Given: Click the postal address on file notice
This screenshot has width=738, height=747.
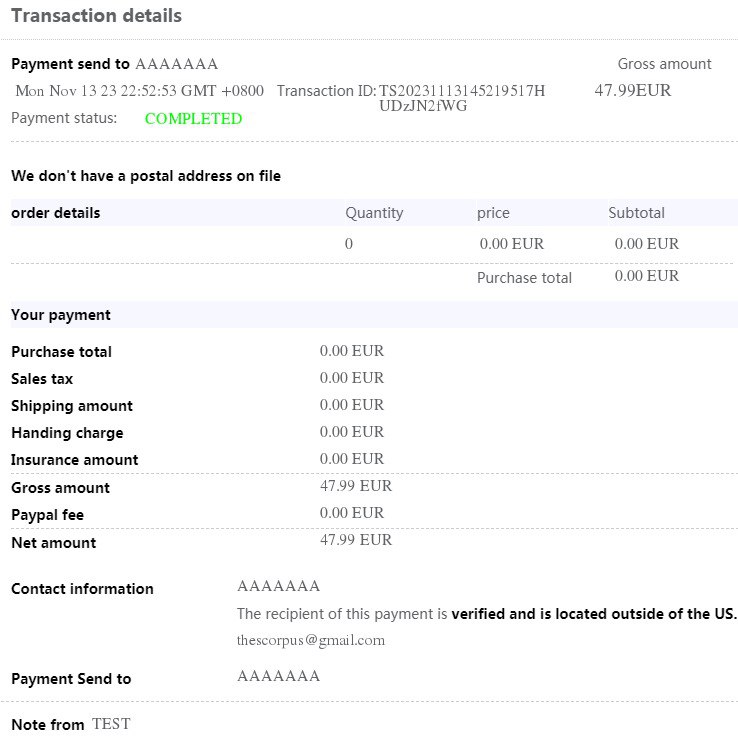Looking at the screenshot, I should pyautogui.click(x=146, y=176).
